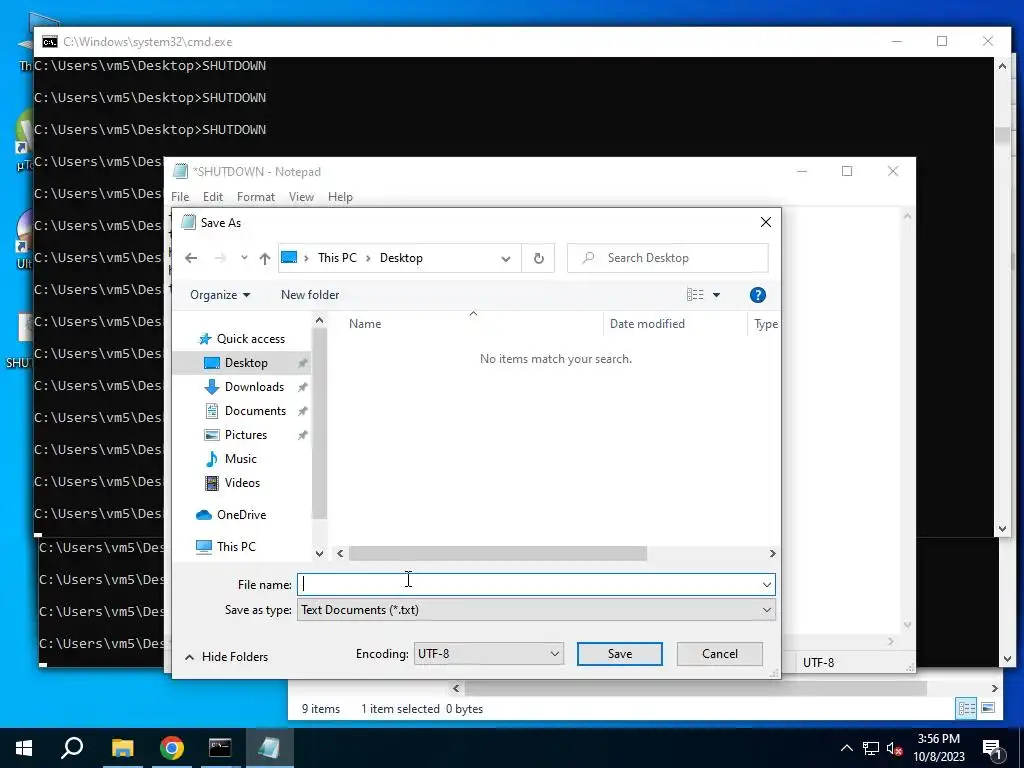
Task: Go back using the Save As back arrow
Action: coord(191,258)
